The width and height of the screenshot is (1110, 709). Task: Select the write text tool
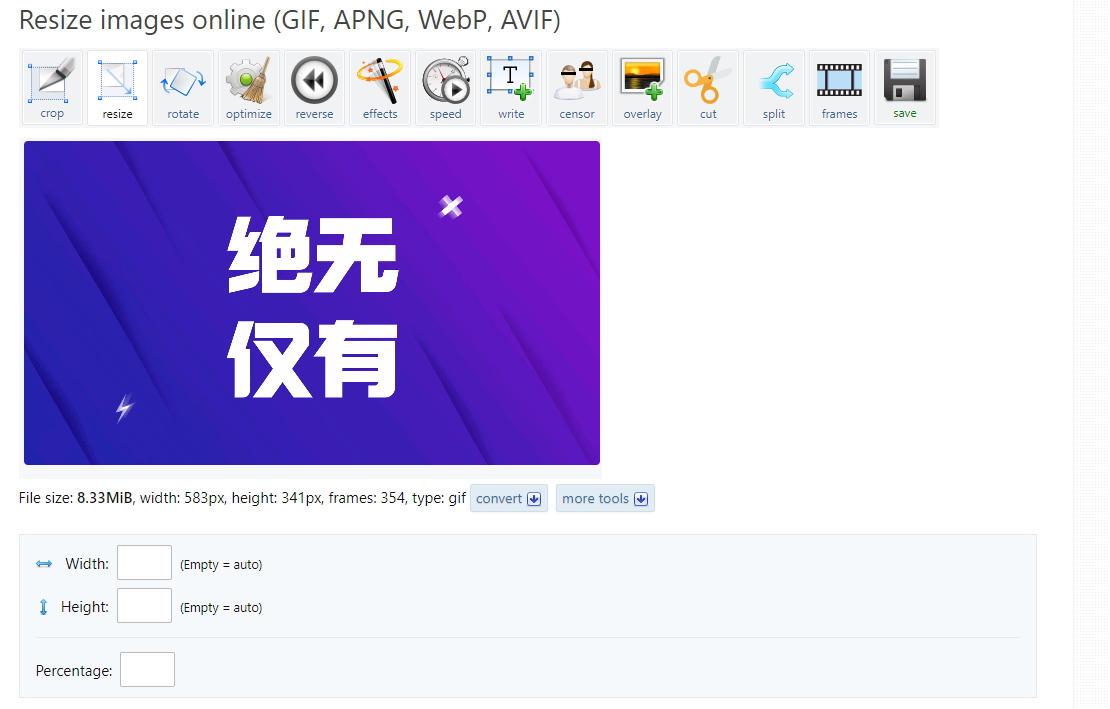(x=511, y=88)
